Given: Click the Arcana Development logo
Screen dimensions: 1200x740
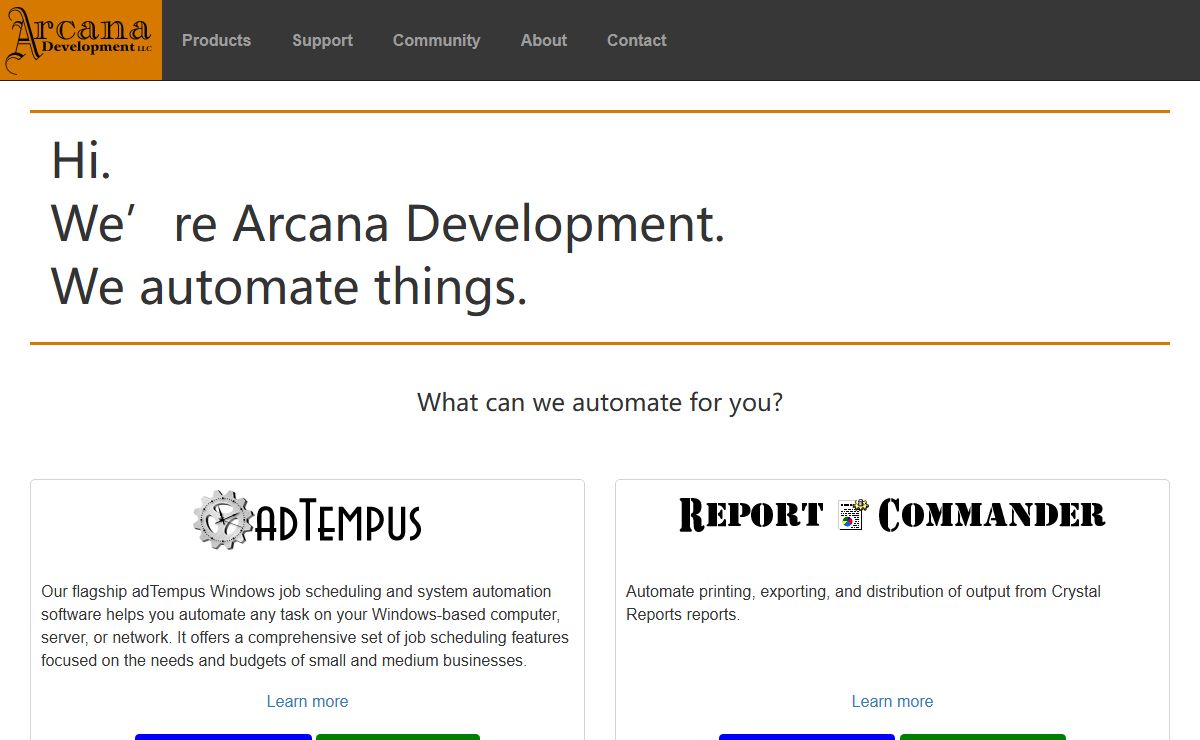Looking at the screenshot, I should [x=81, y=40].
